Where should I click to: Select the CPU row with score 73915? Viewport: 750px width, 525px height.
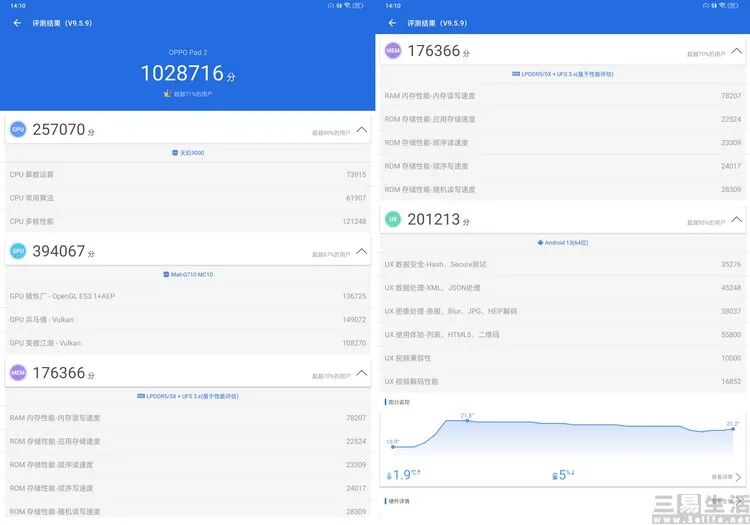(x=188, y=175)
